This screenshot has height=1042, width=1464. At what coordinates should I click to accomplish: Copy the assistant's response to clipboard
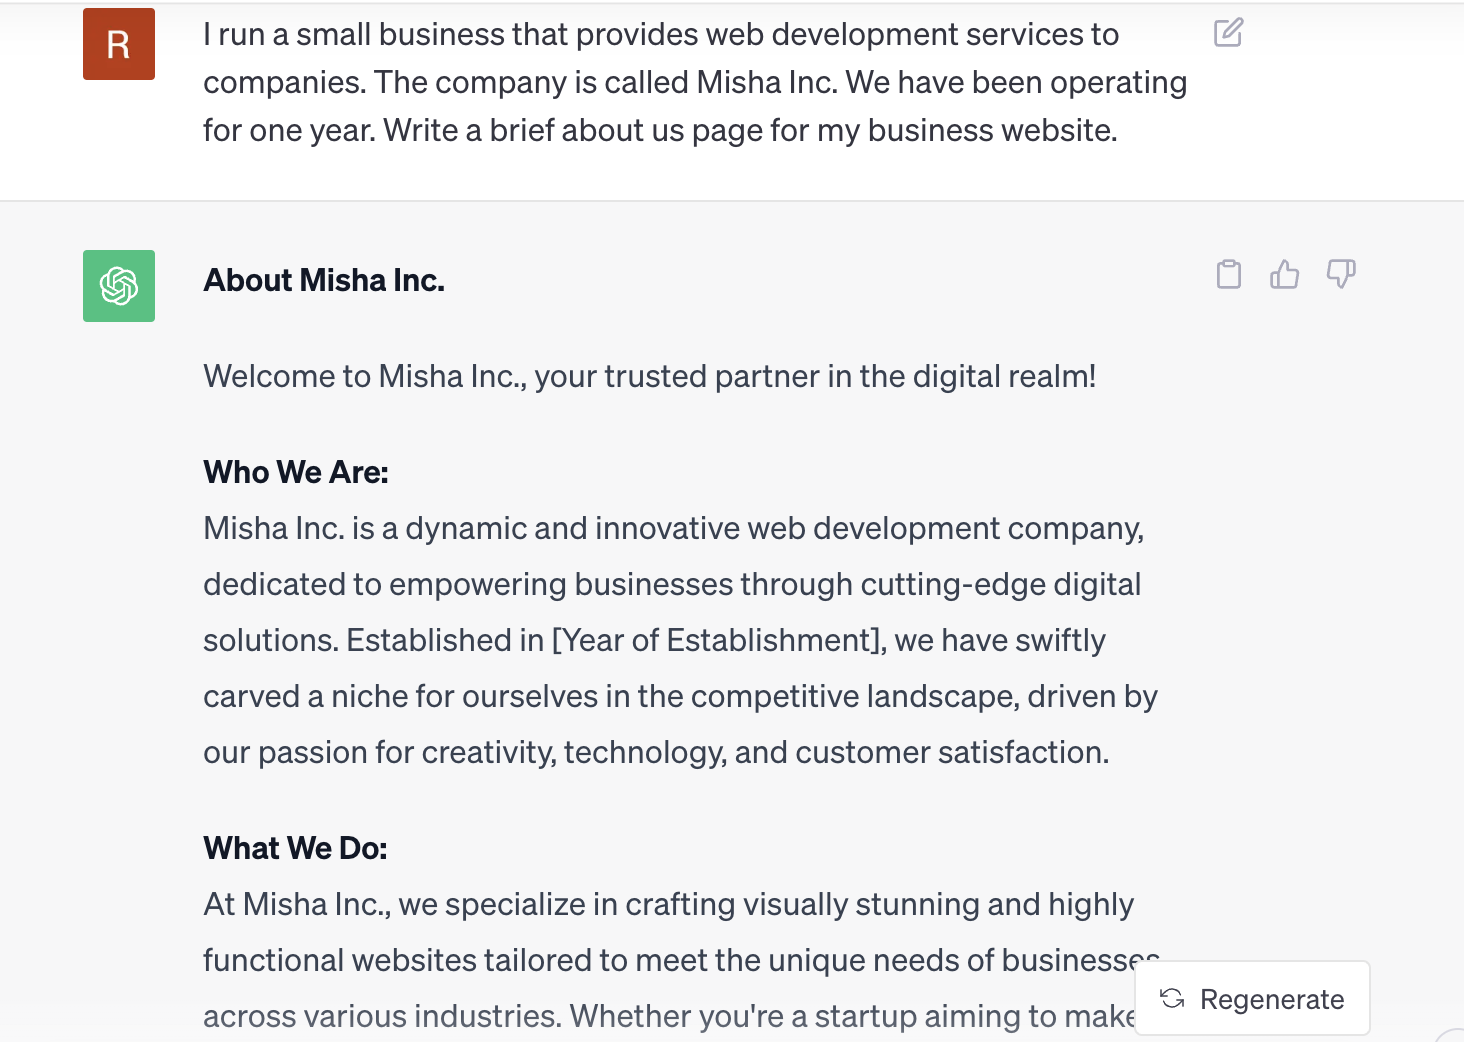(x=1229, y=273)
